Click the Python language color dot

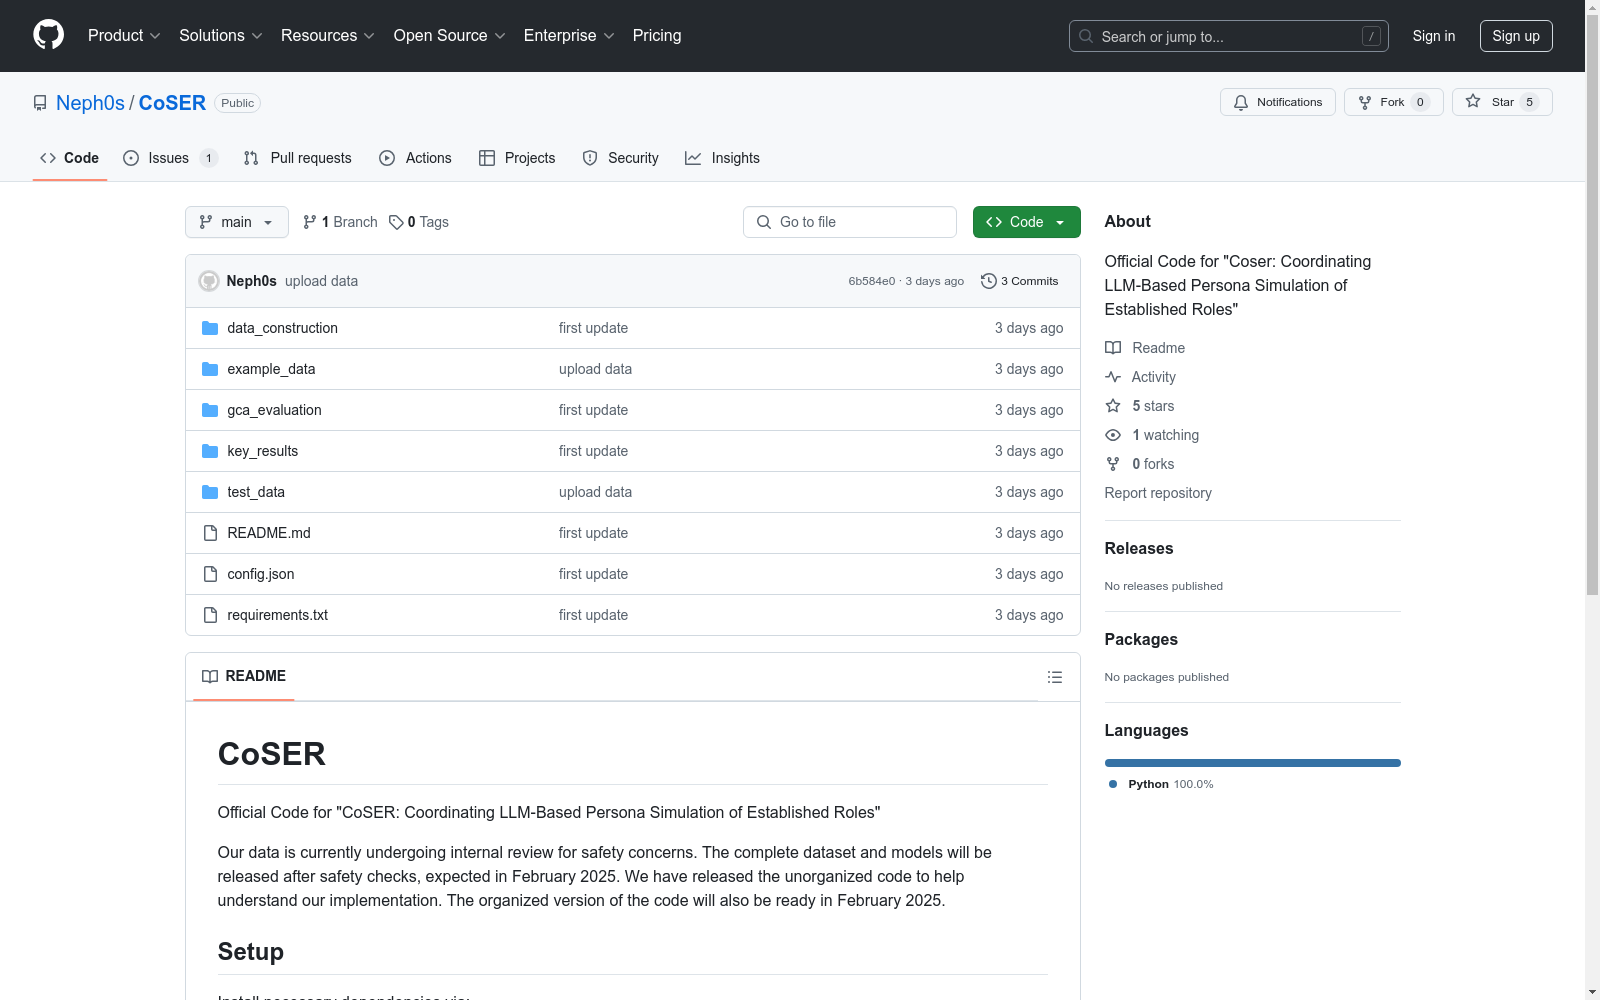click(x=1113, y=784)
